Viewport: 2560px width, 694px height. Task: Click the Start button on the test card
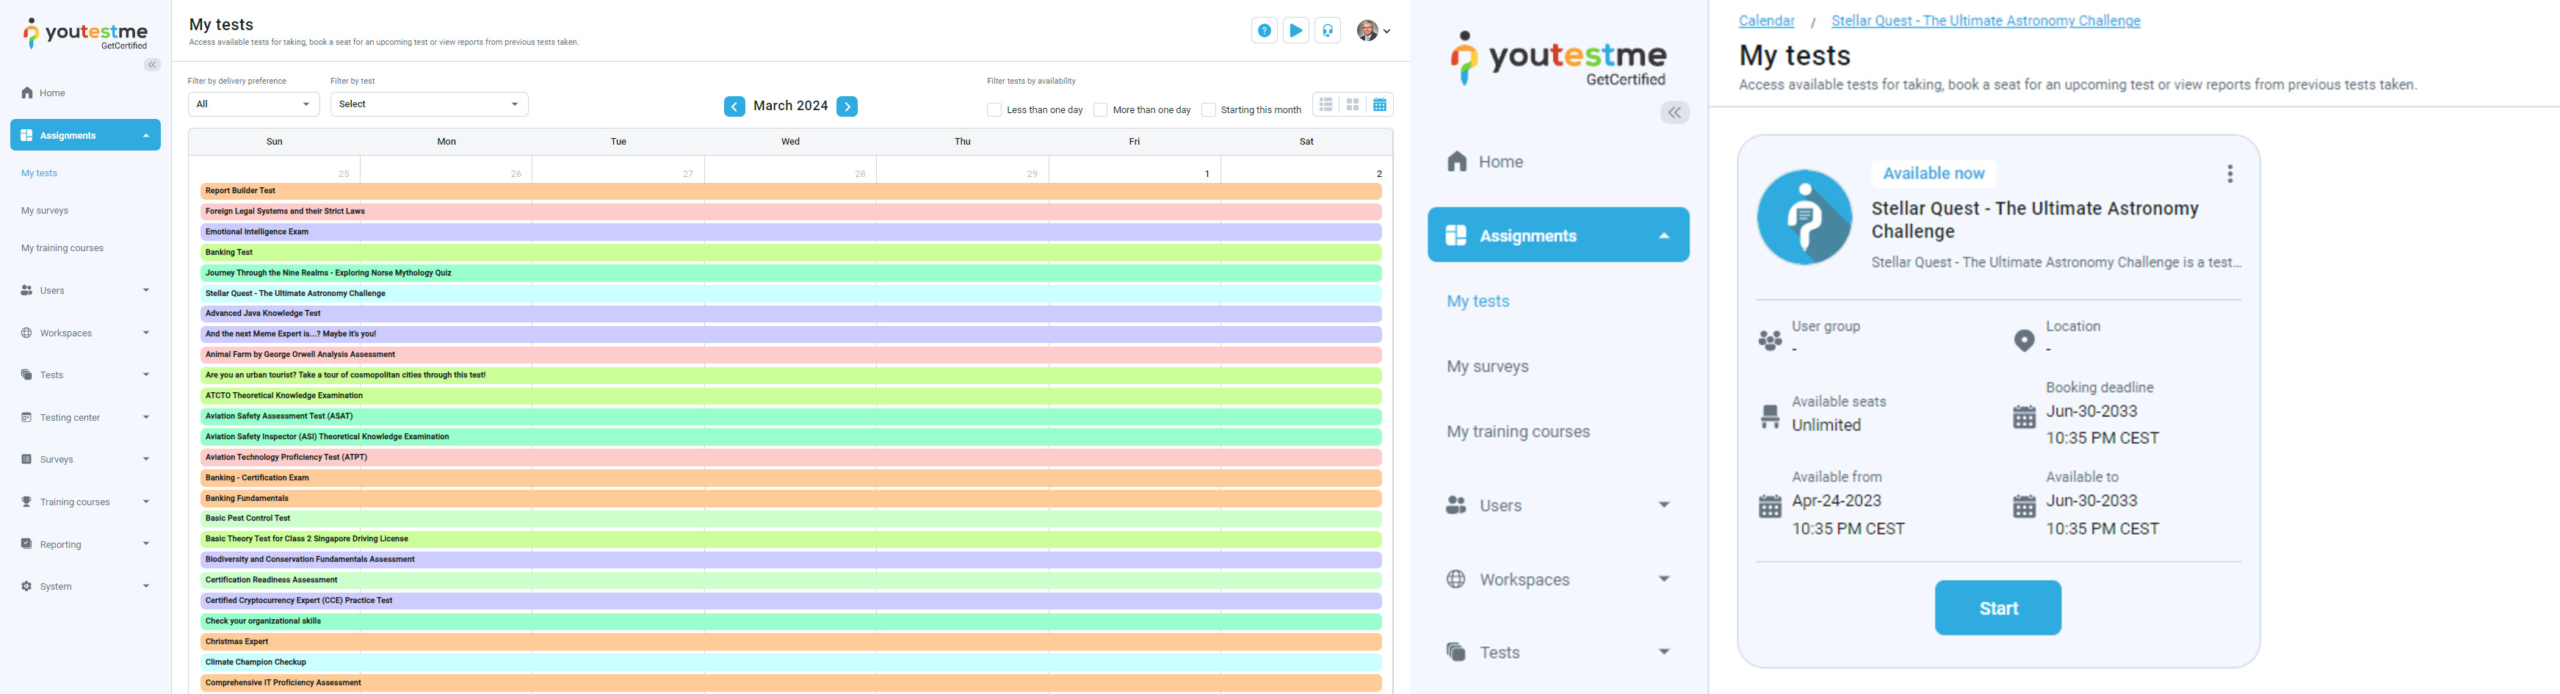click(x=1998, y=608)
